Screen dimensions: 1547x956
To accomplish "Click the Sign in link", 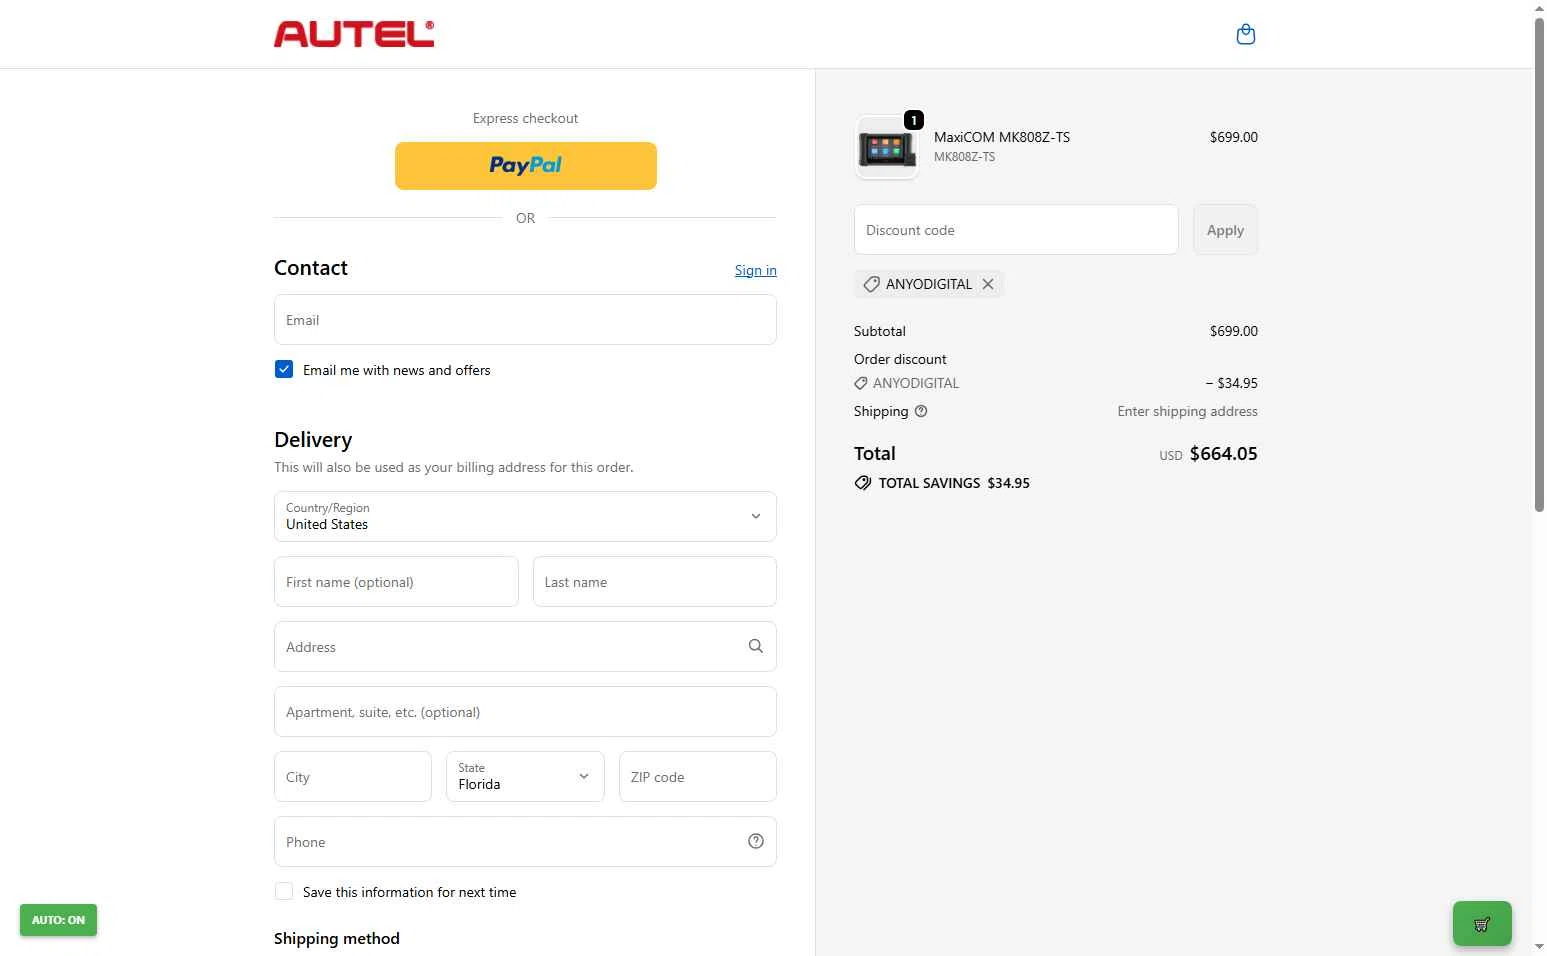I will tap(755, 270).
